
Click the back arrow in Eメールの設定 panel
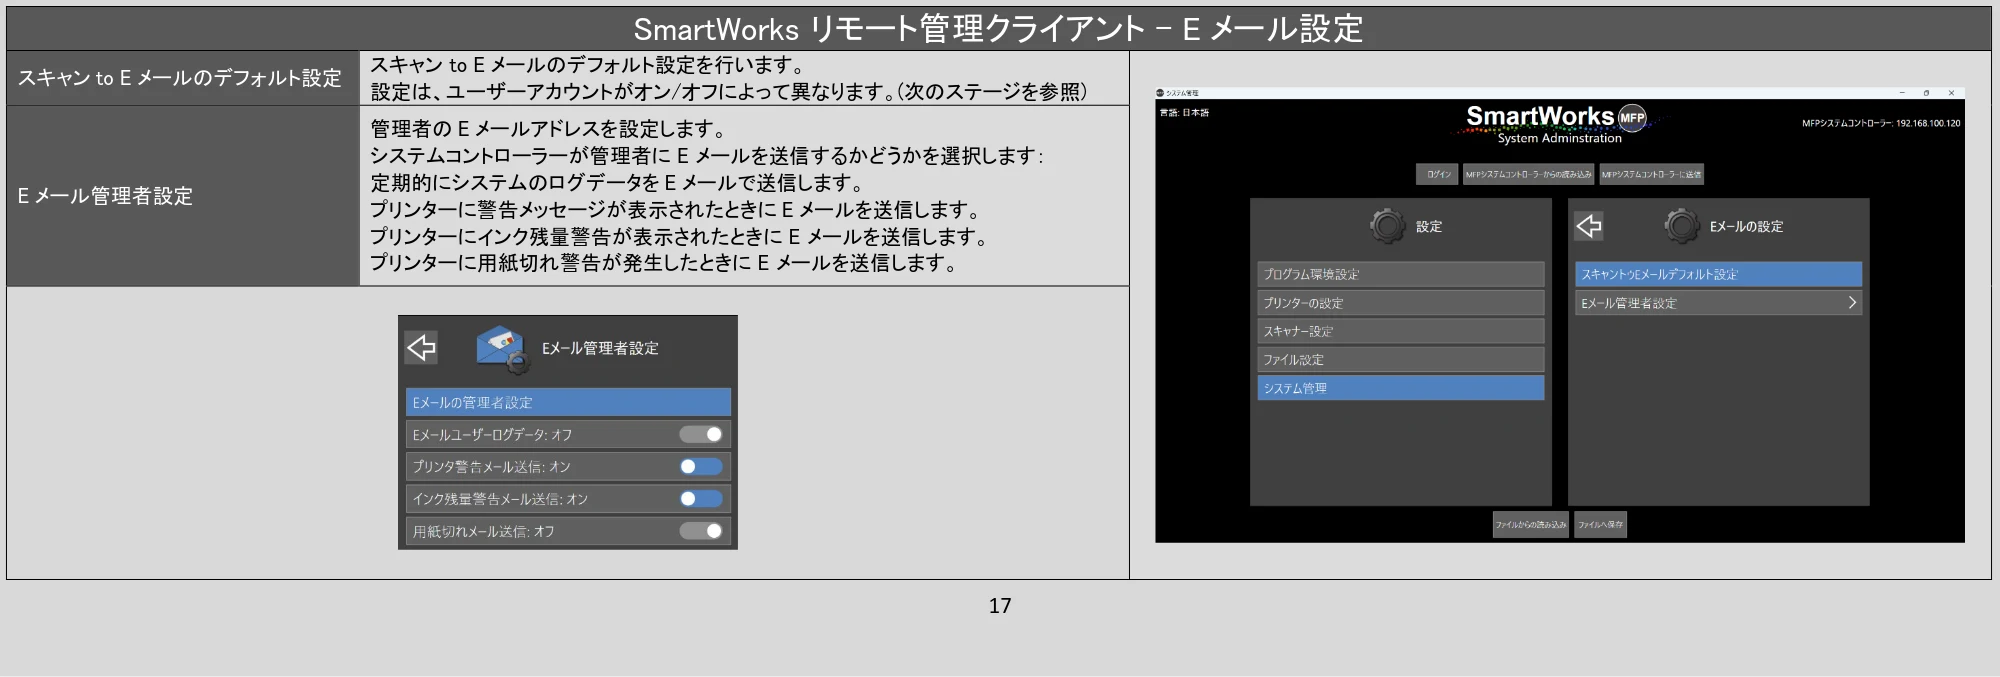click(1589, 226)
